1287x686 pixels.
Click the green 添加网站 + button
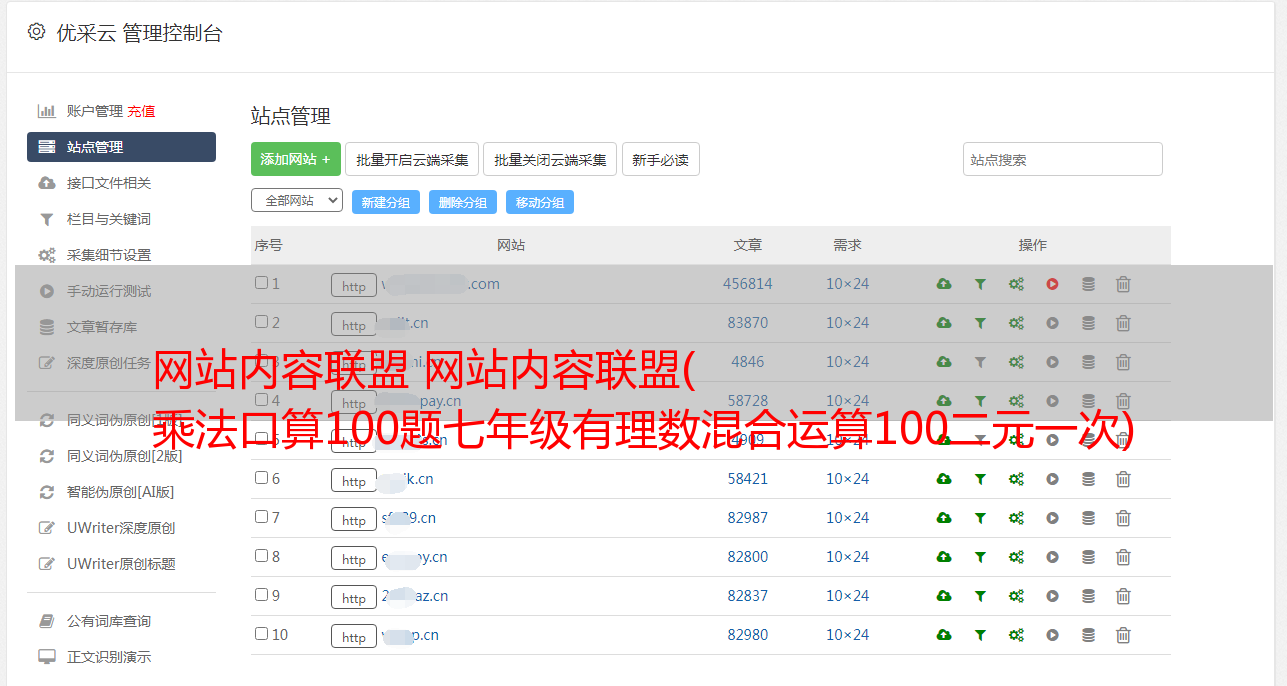296,159
